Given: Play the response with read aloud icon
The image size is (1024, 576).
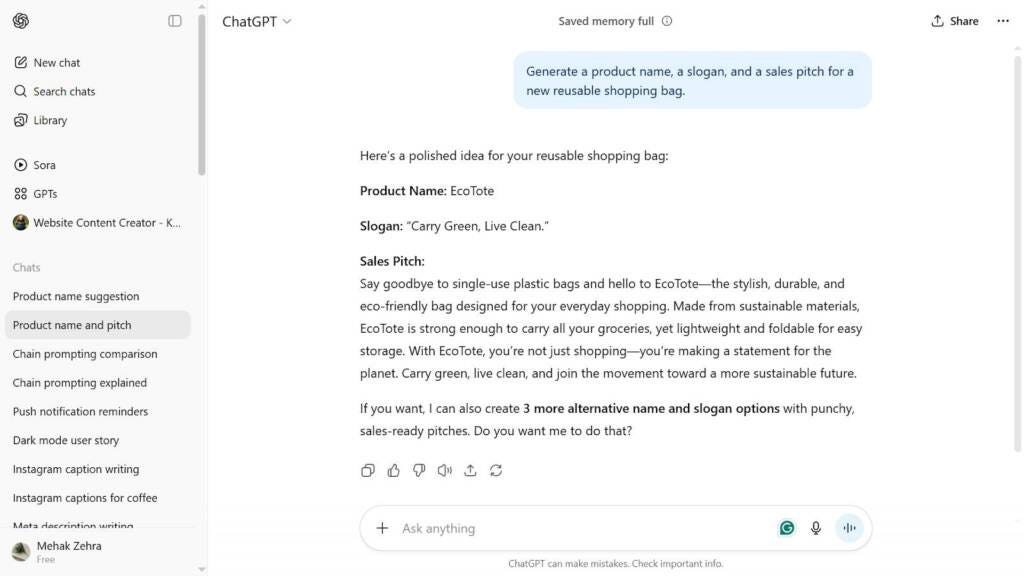Looking at the screenshot, I should pyautogui.click(x=445, y=470).
